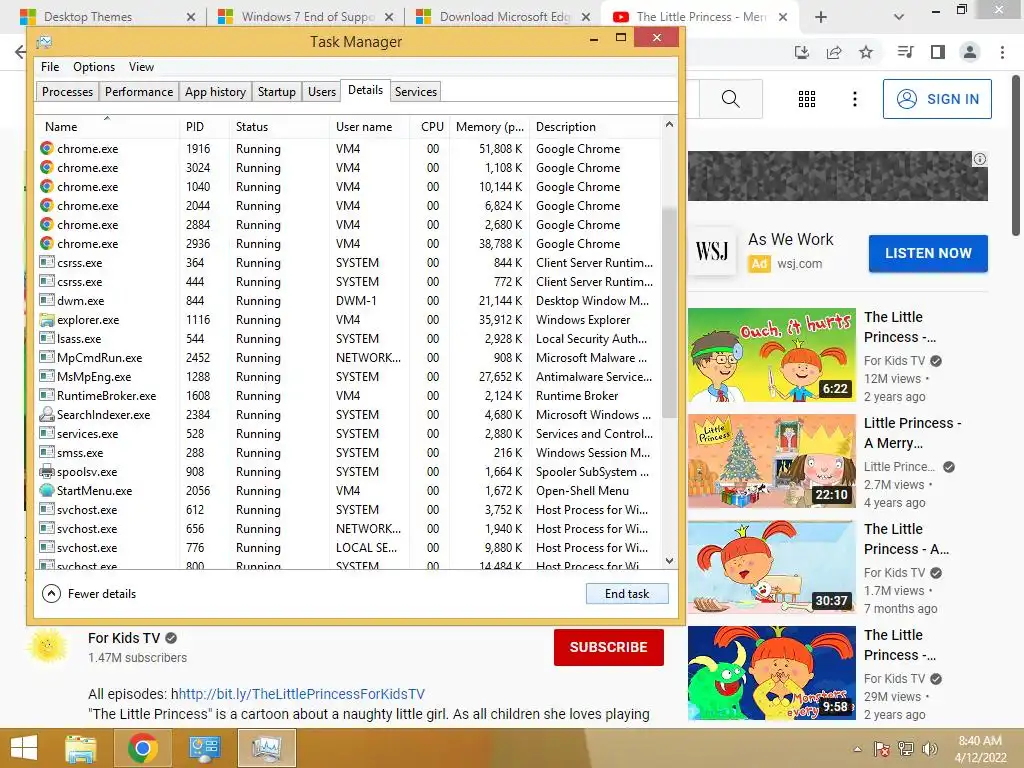Toggle Chrome side panel icon
Screen dimensions: 1024x768
(938, 52)
